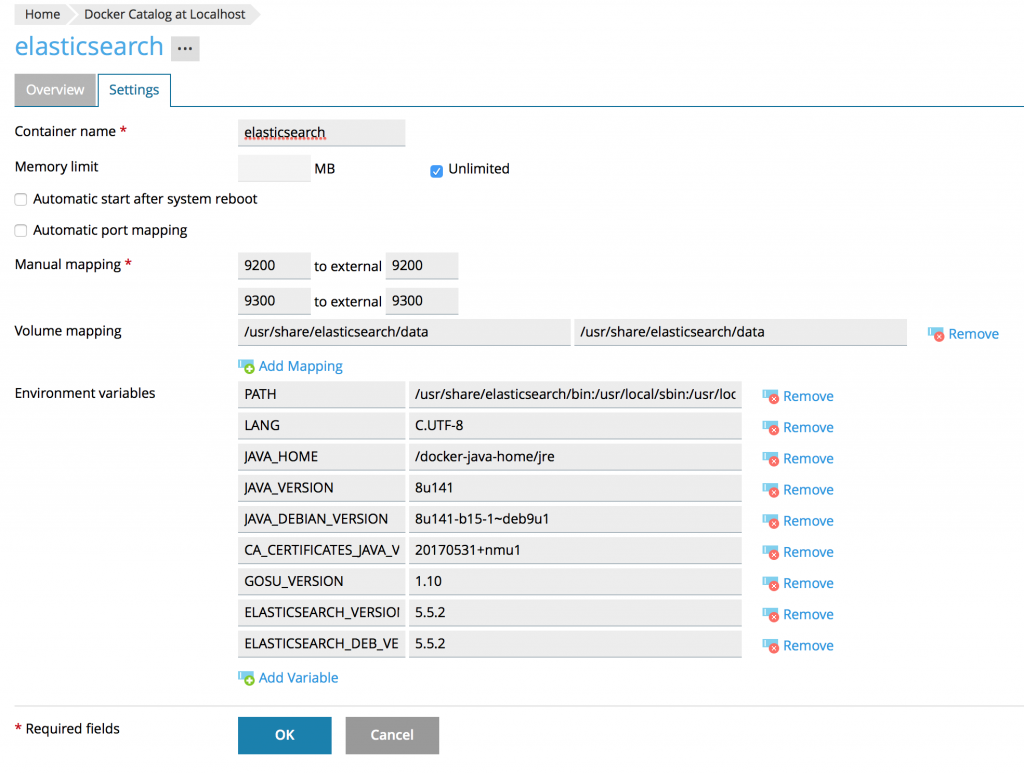Click Remove link for CA_CERTIFICATES_JAVA variable
The height and width of the screenshot is (773, 1024).
pos(808,552)
